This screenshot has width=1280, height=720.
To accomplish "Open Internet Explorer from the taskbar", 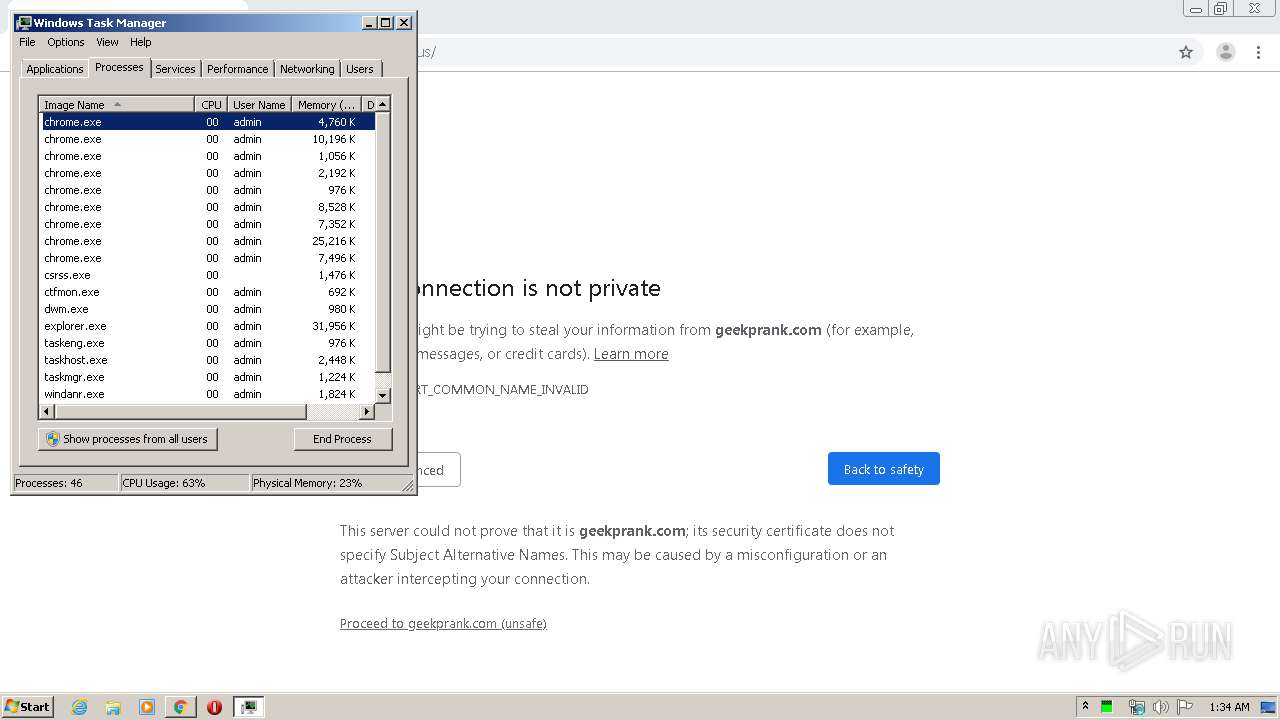I will 79,707.
